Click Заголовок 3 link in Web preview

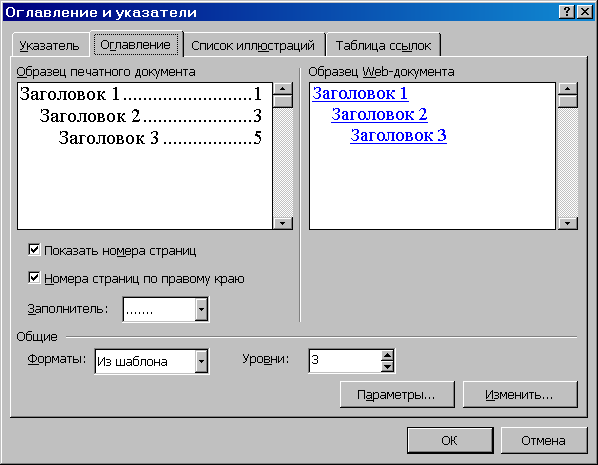[398, 135]
